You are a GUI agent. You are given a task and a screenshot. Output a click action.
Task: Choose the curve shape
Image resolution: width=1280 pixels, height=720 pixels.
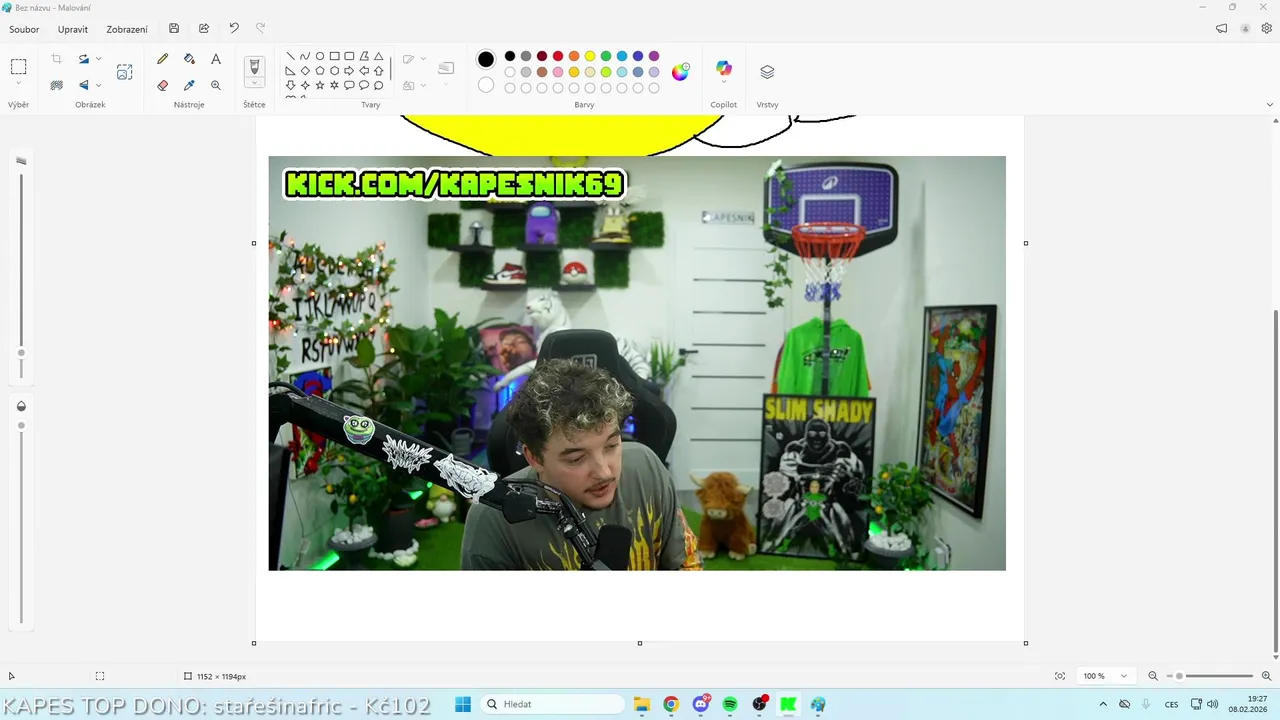point(305,56)
